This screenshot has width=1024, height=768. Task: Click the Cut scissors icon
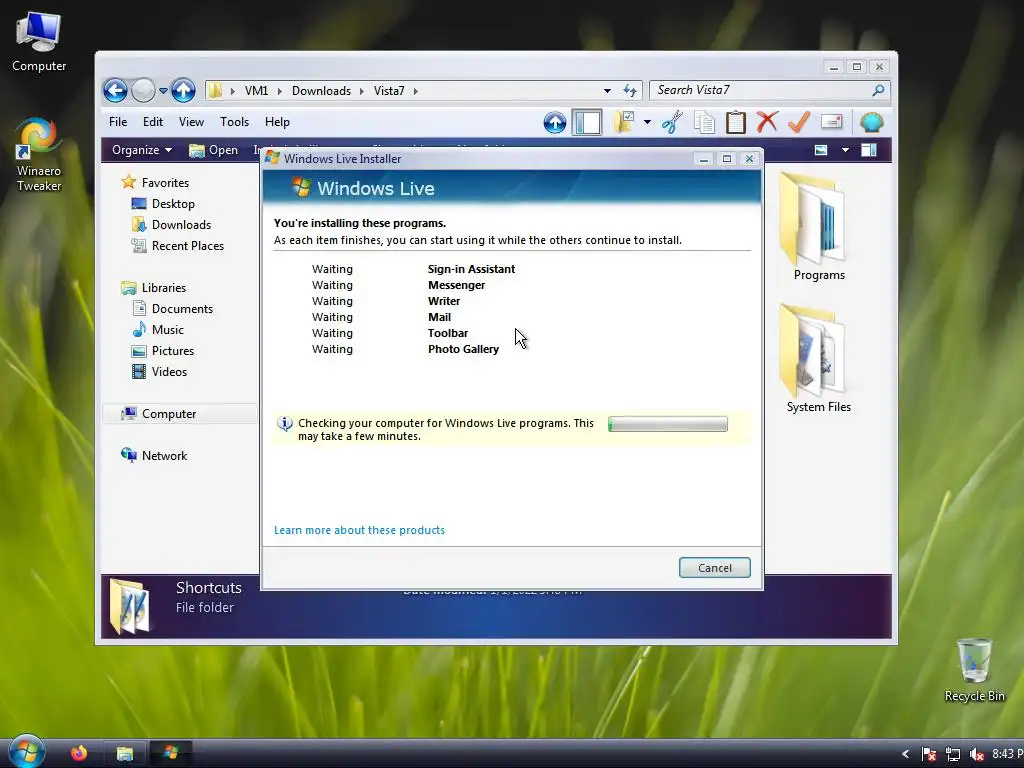point(672,122)
